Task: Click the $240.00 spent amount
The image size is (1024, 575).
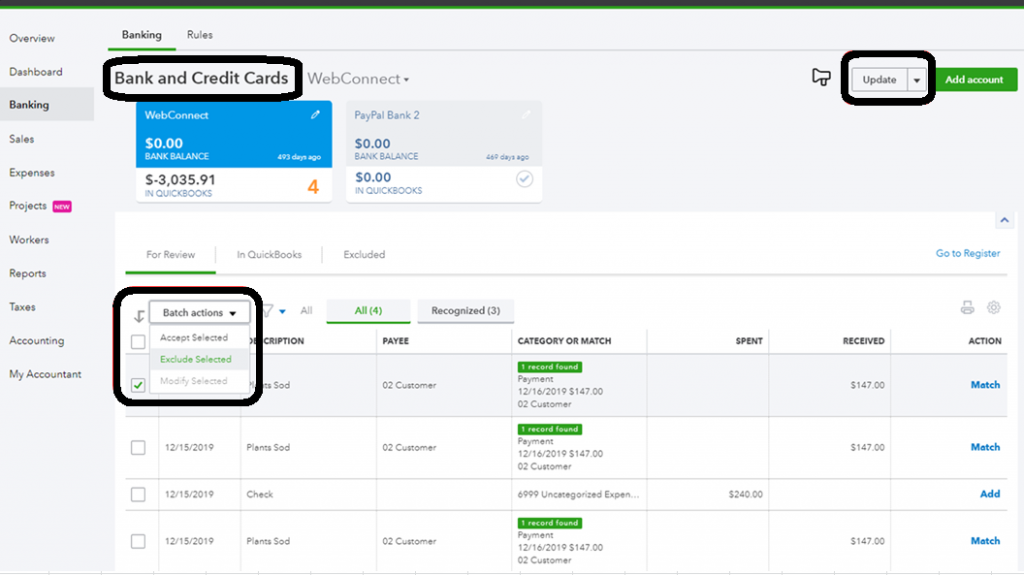Action: 746,495
